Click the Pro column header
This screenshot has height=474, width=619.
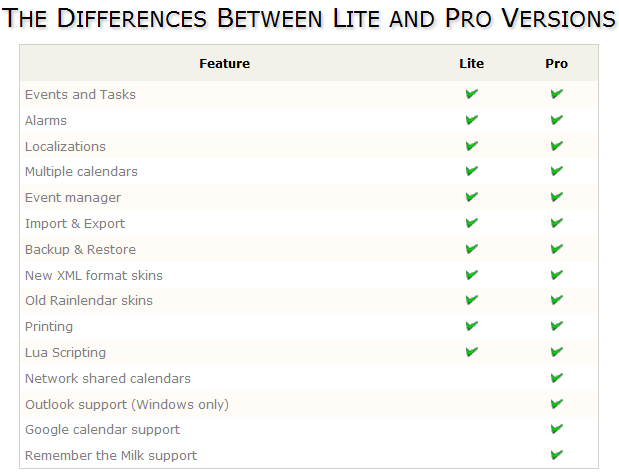tap(557, 63)
